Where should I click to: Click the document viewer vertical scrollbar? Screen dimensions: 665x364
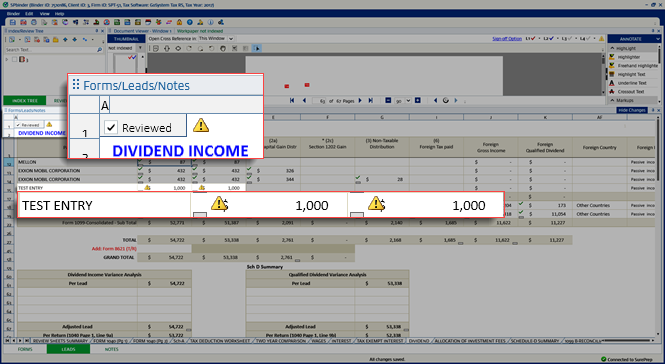coord(603,73)
